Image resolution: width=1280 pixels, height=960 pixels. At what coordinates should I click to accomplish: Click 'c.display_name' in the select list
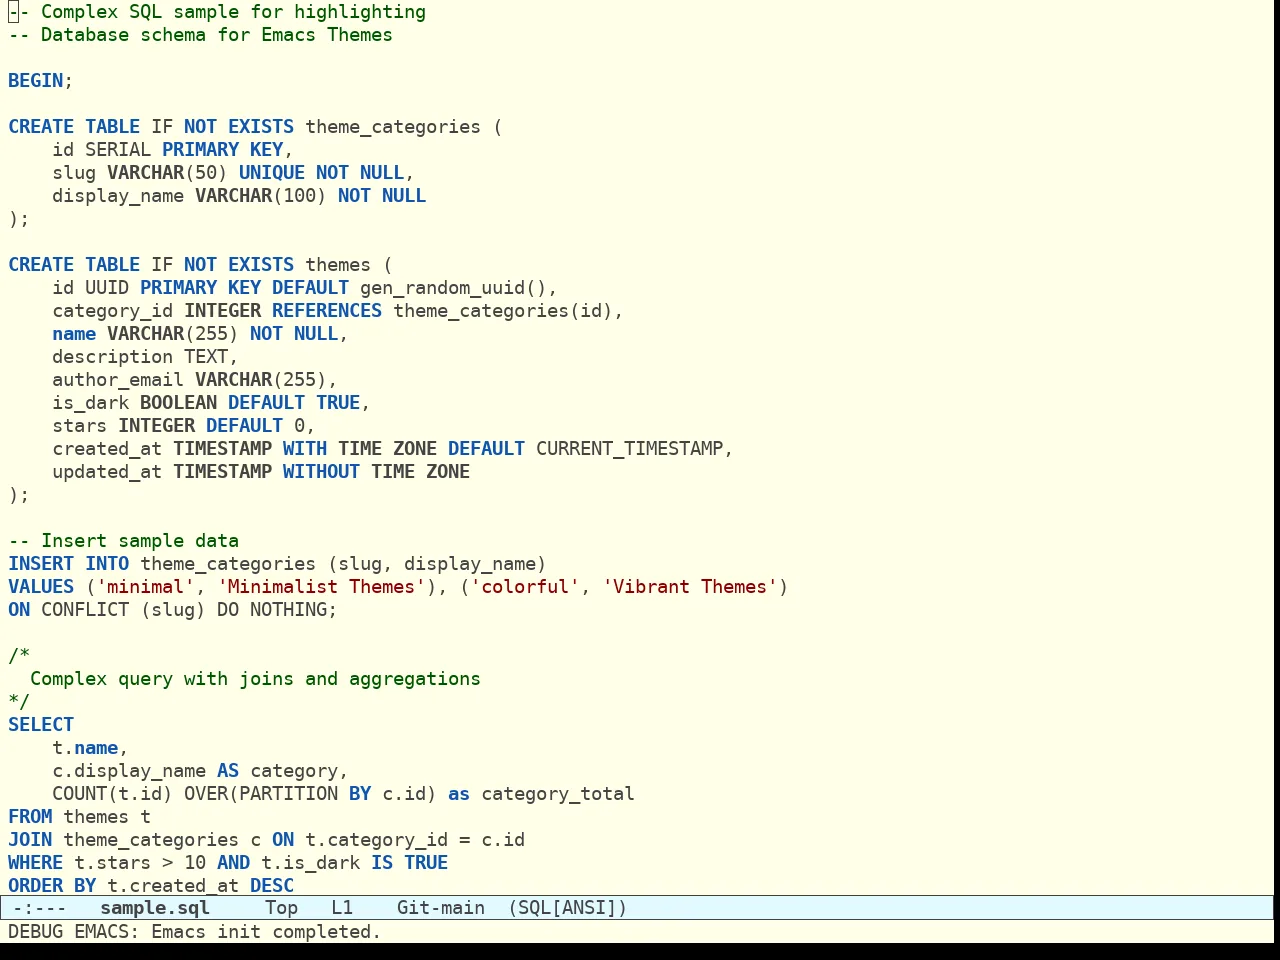point(129,771)
